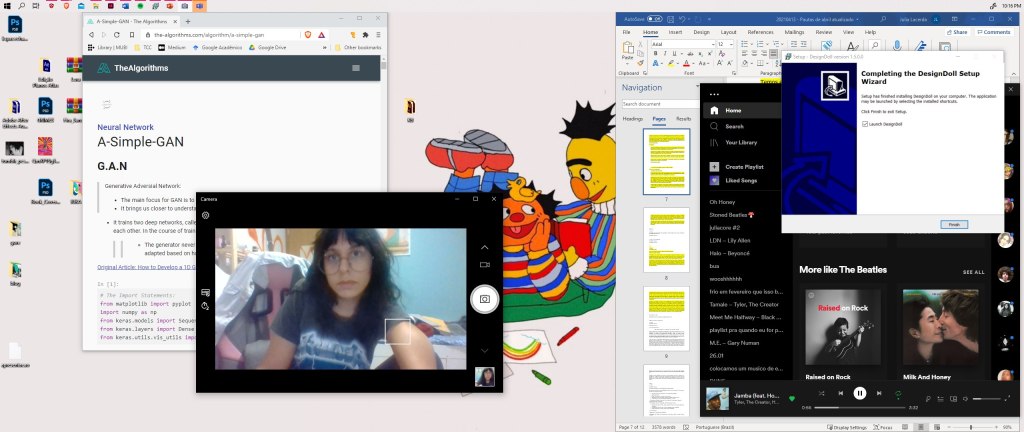Take a photo with the Camera shutter button
This screenshot has height=432, width=1024.
(485, 299)
